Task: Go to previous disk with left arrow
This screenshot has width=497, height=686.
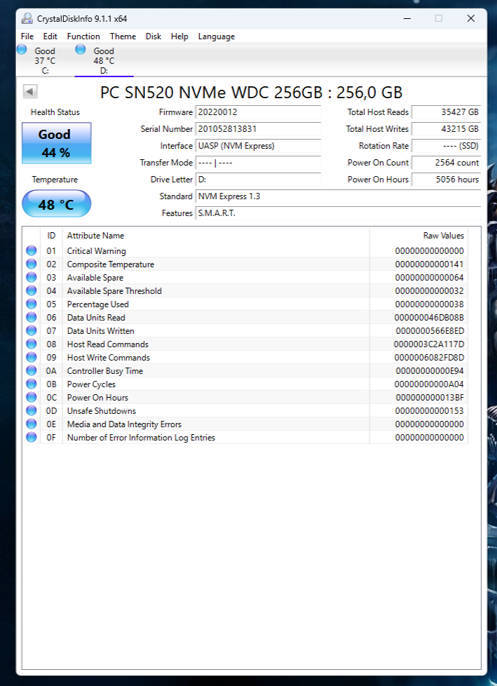Action: pos(30,92)
